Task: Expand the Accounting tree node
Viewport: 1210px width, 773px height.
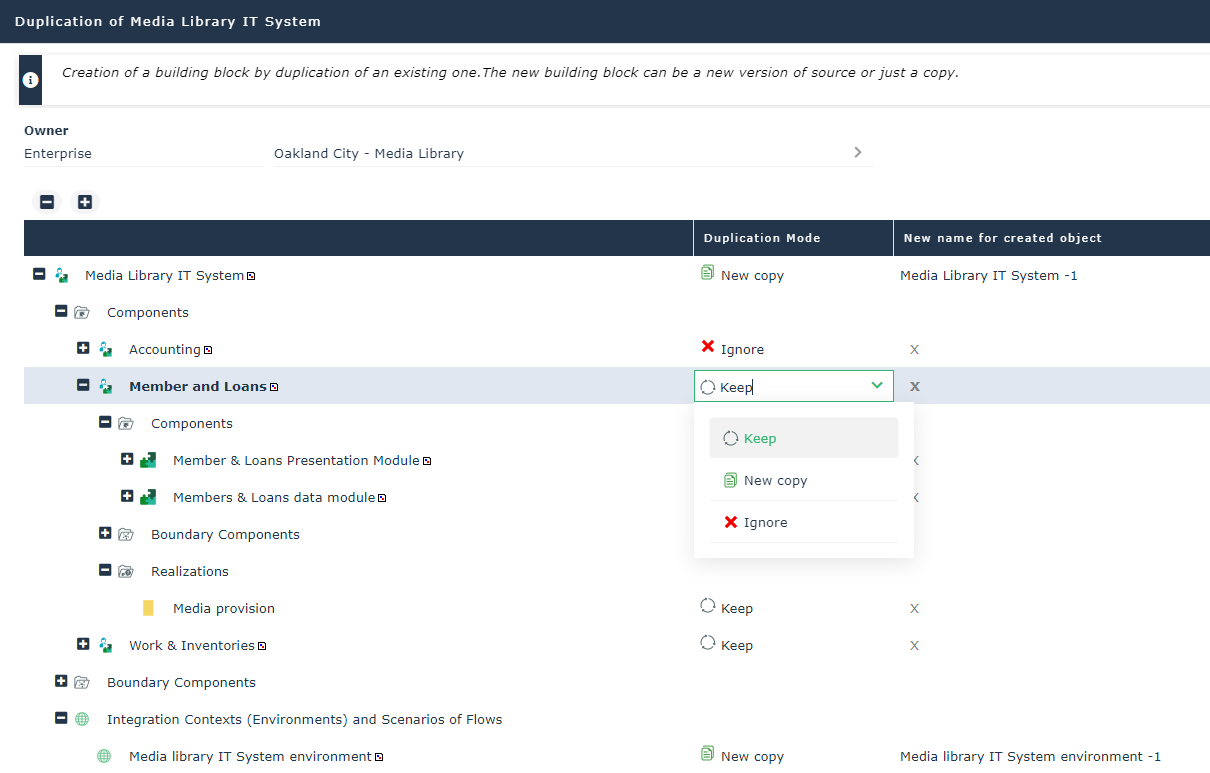Action: click(83, 348)
